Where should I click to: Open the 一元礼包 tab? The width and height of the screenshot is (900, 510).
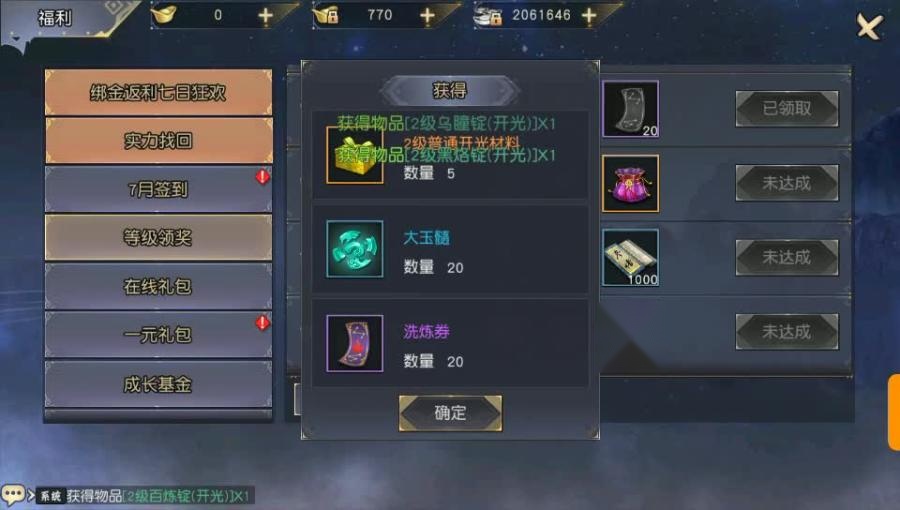click(x=158, y=335)
